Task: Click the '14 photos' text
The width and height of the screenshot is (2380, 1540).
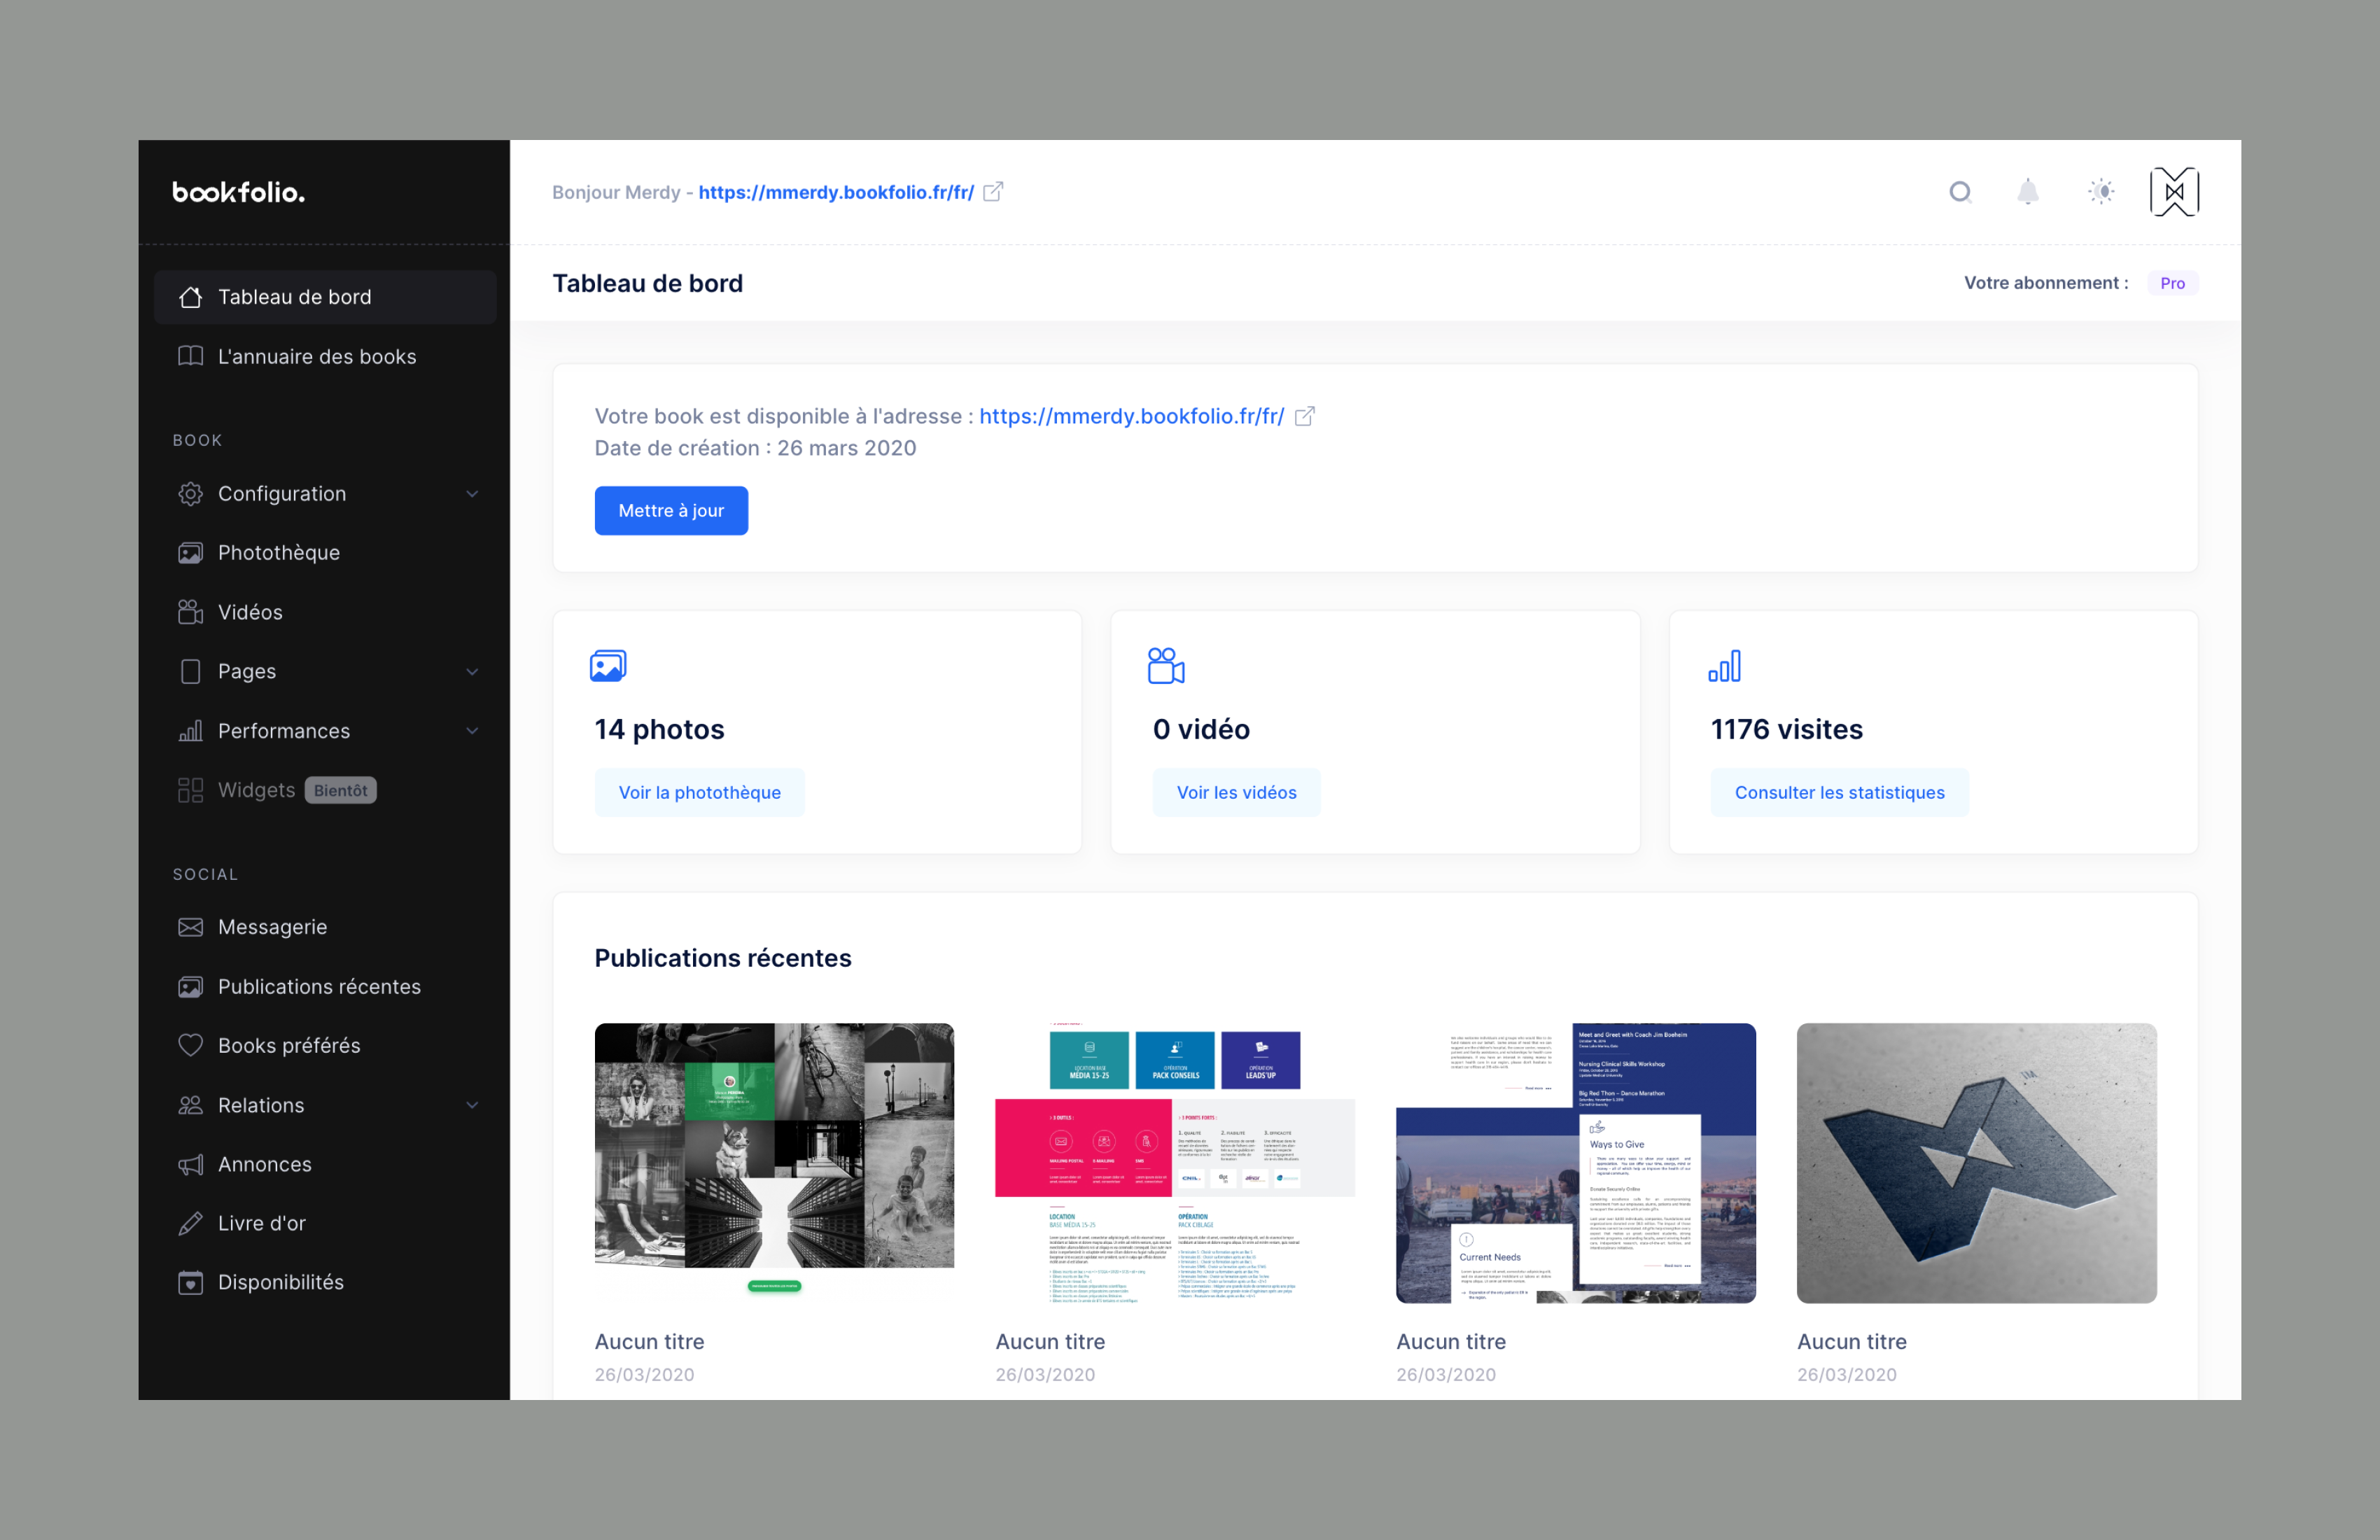Action: [x=659, y=730]
